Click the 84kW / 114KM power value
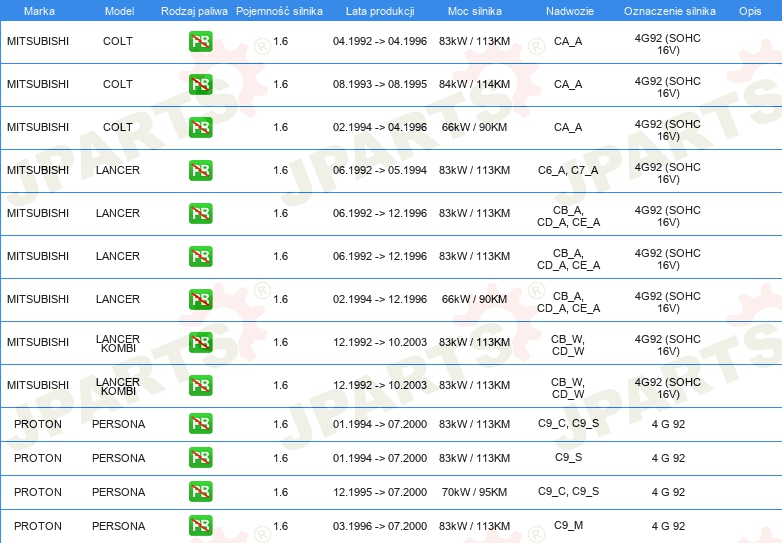 (474, 84)
